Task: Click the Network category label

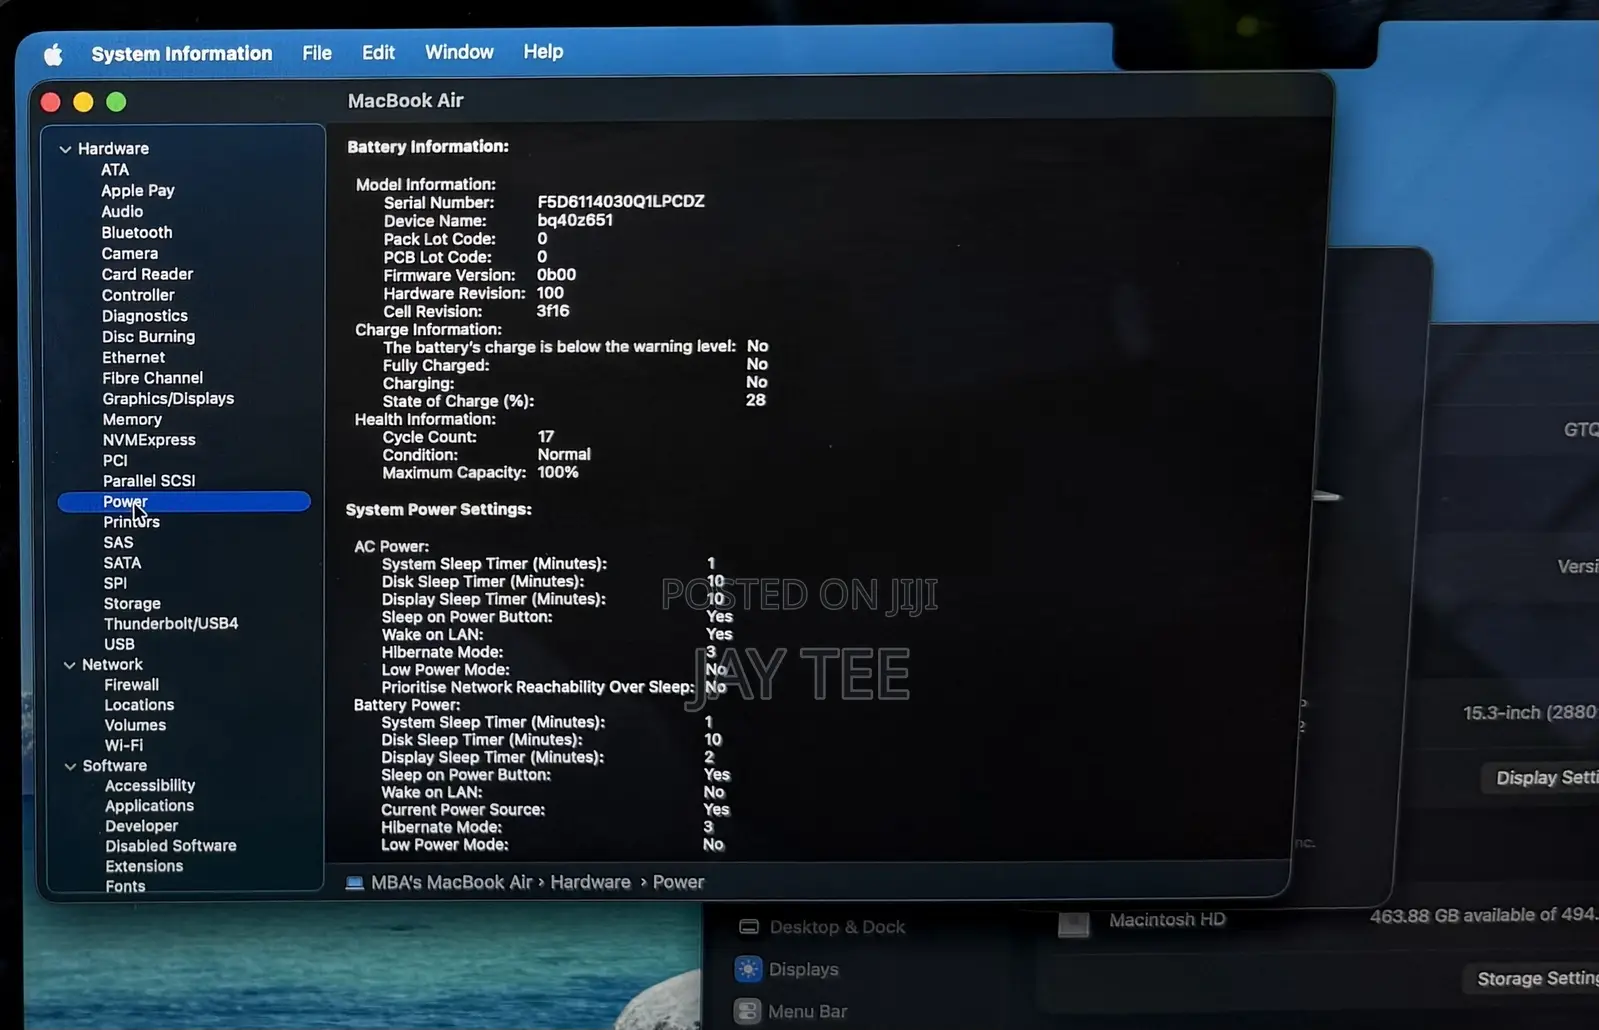Action: click(112, 665)
